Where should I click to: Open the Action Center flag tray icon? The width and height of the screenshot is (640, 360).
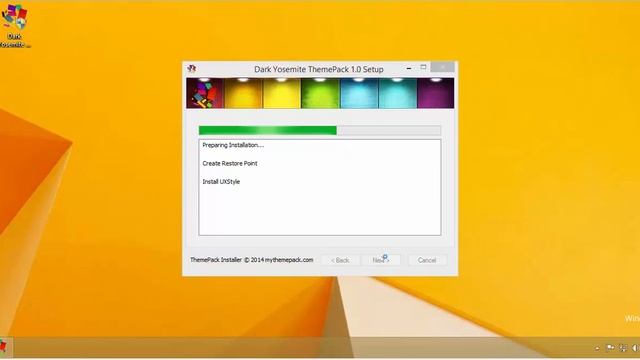(610, 348)
